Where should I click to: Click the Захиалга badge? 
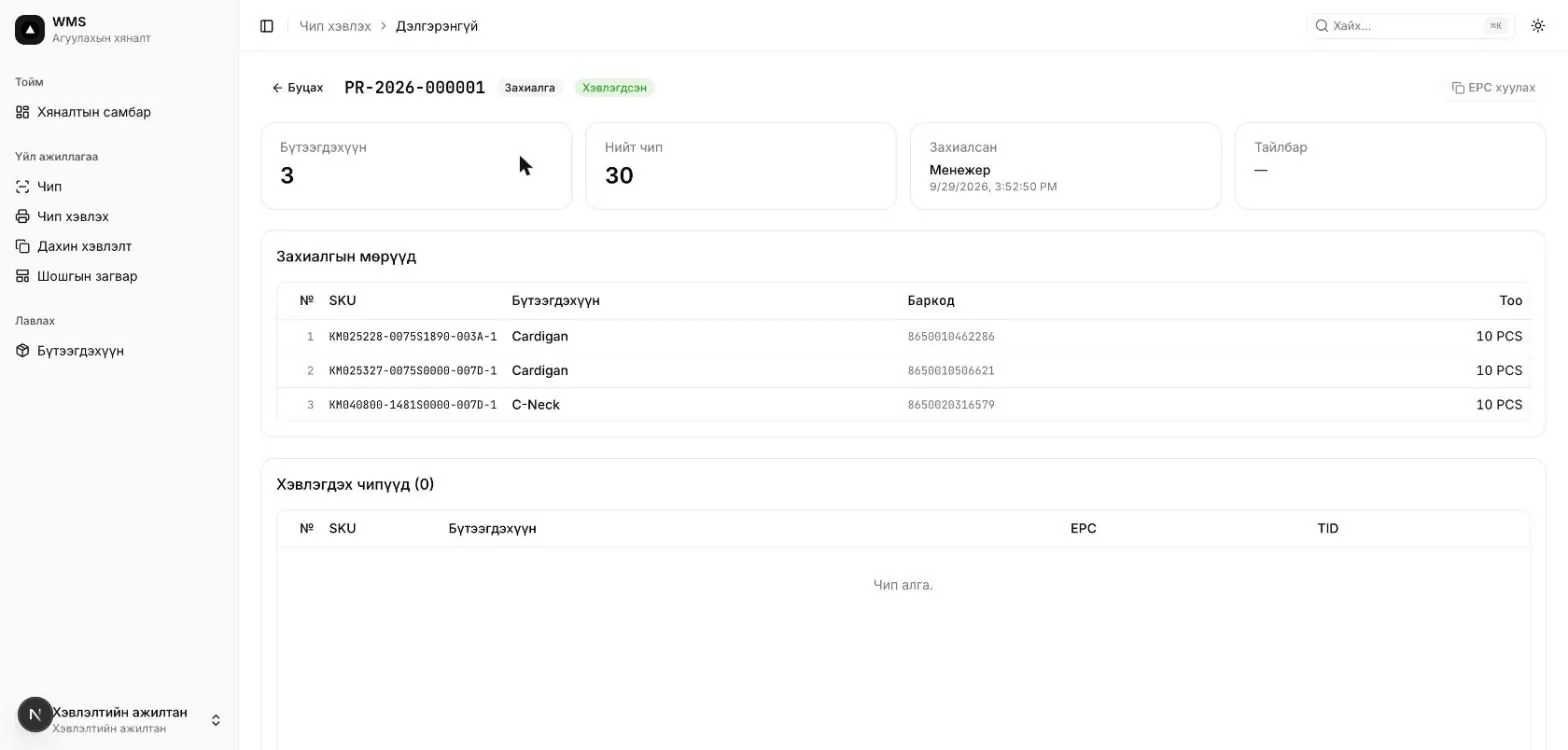point(530,88)
